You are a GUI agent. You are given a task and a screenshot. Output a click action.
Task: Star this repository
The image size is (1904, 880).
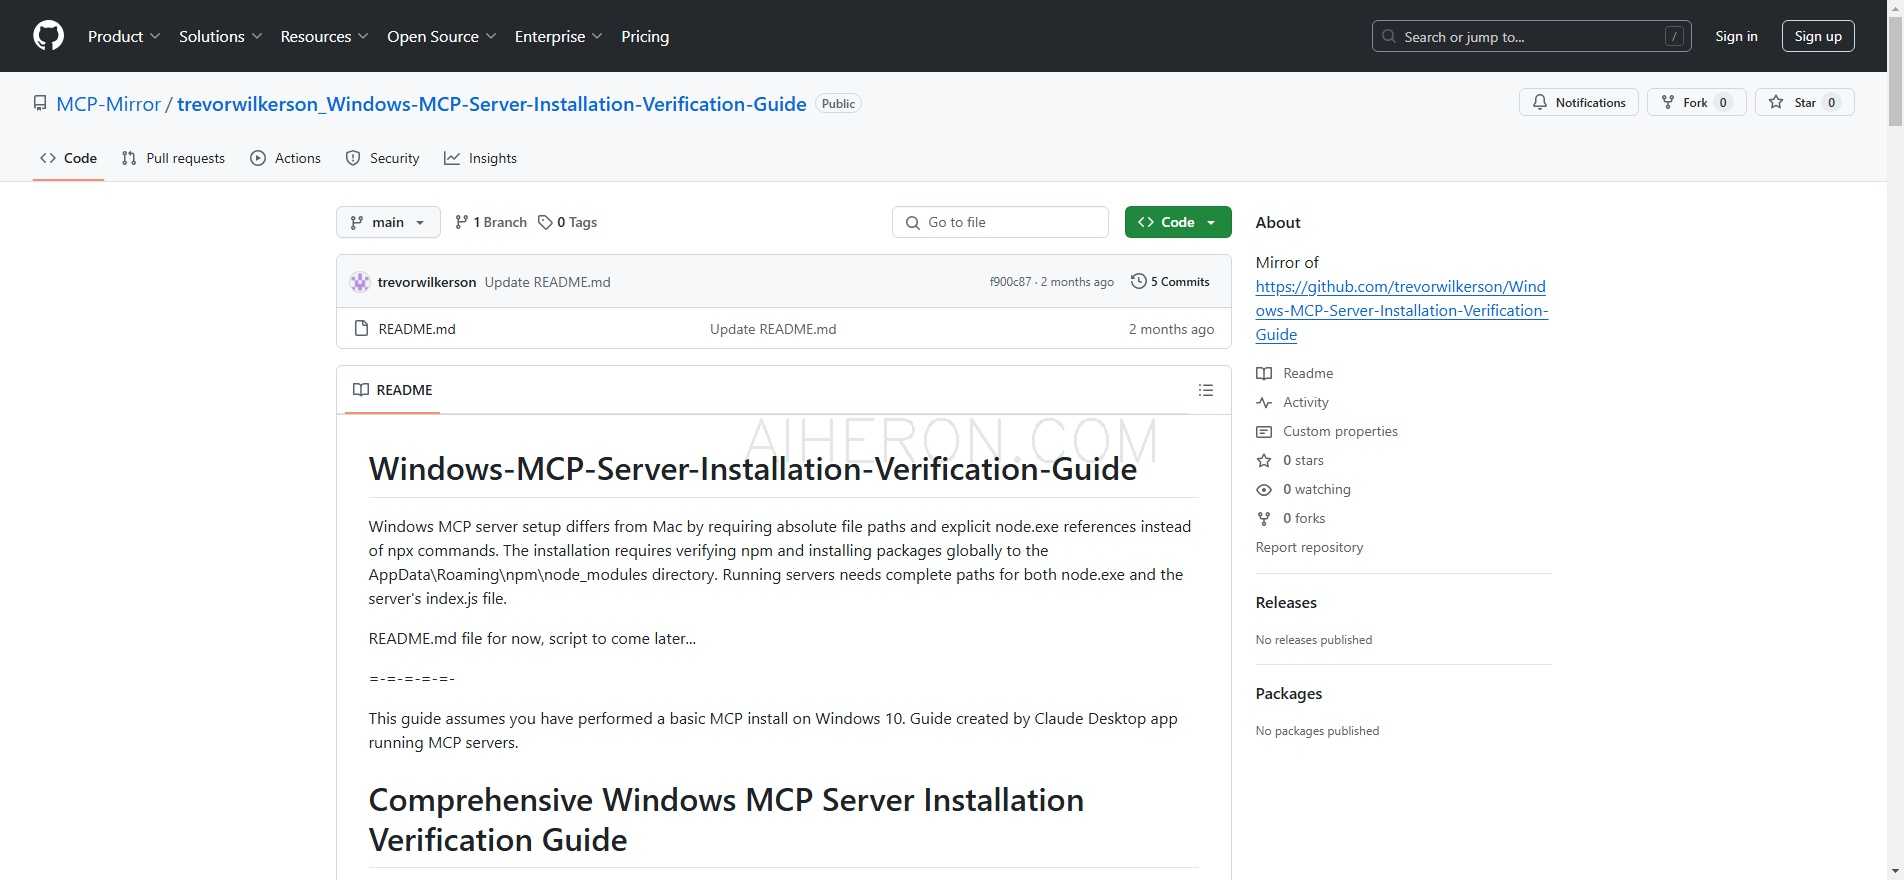point(1804,102)
